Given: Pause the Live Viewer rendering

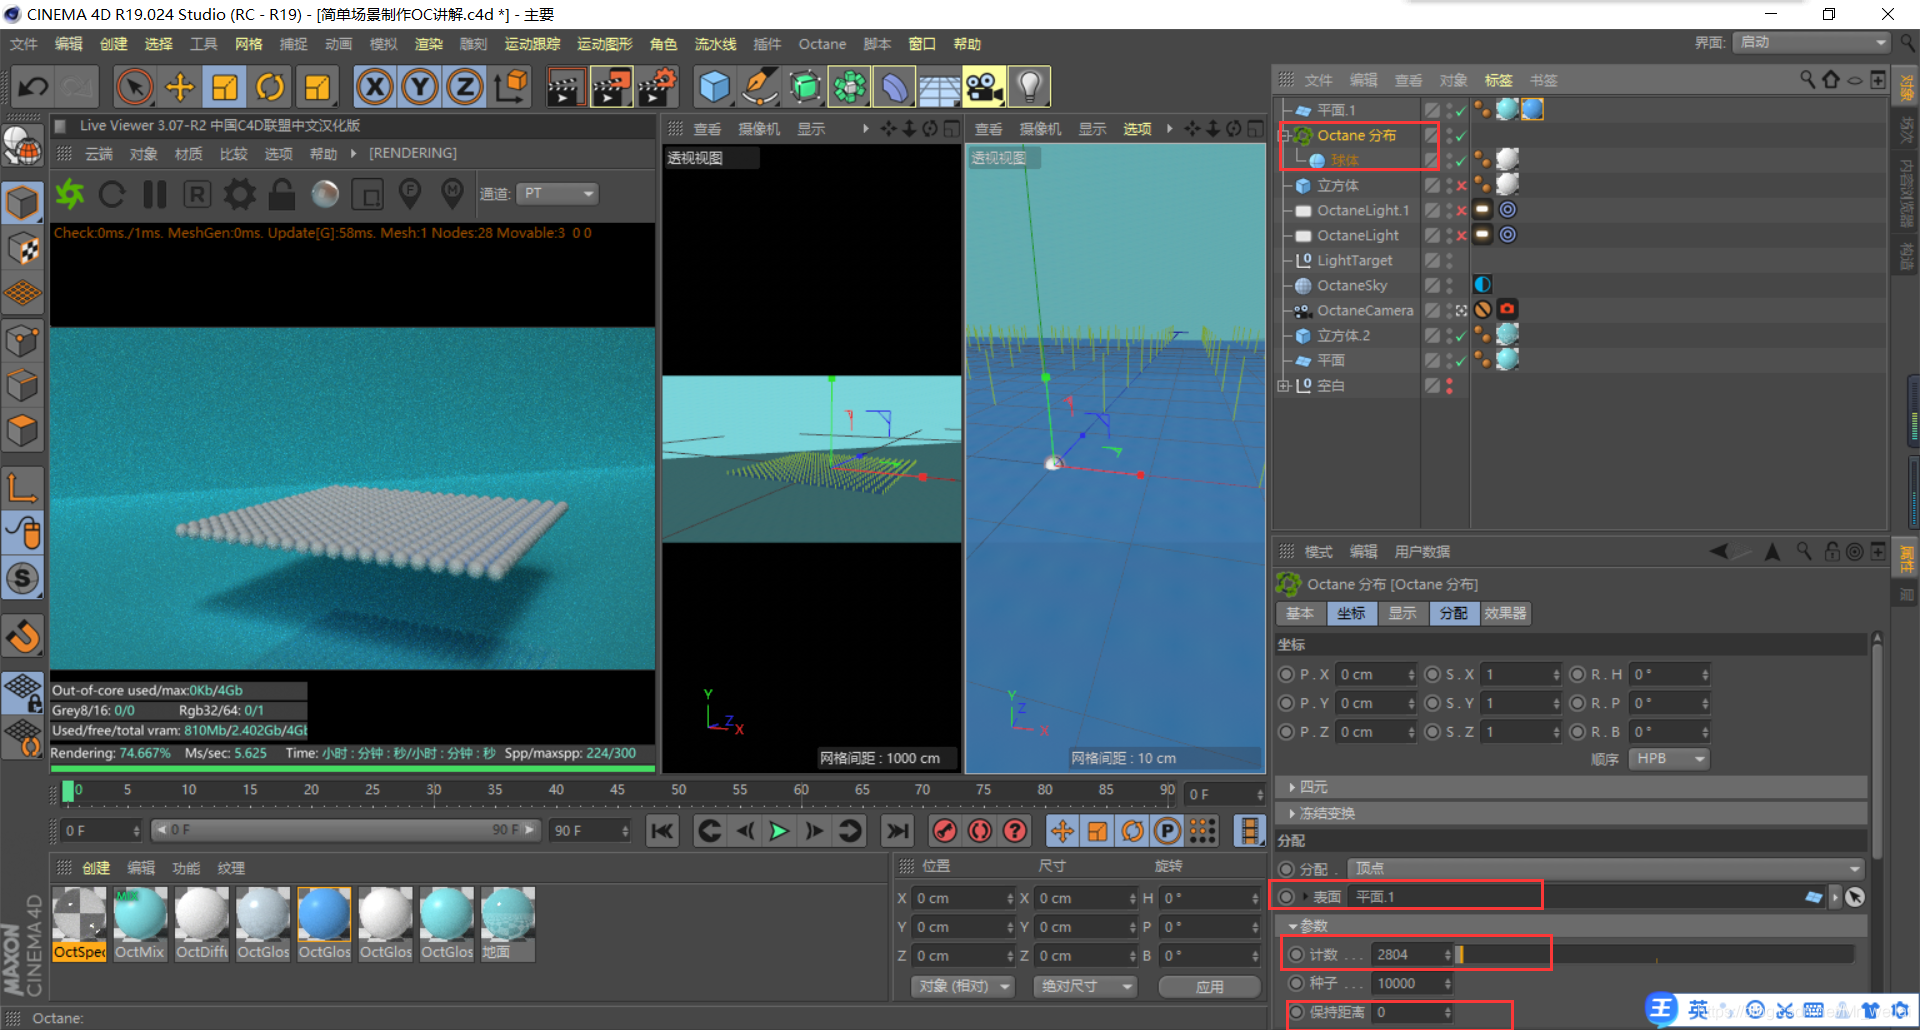Looking at the screenshot, I should pos(155,194).
